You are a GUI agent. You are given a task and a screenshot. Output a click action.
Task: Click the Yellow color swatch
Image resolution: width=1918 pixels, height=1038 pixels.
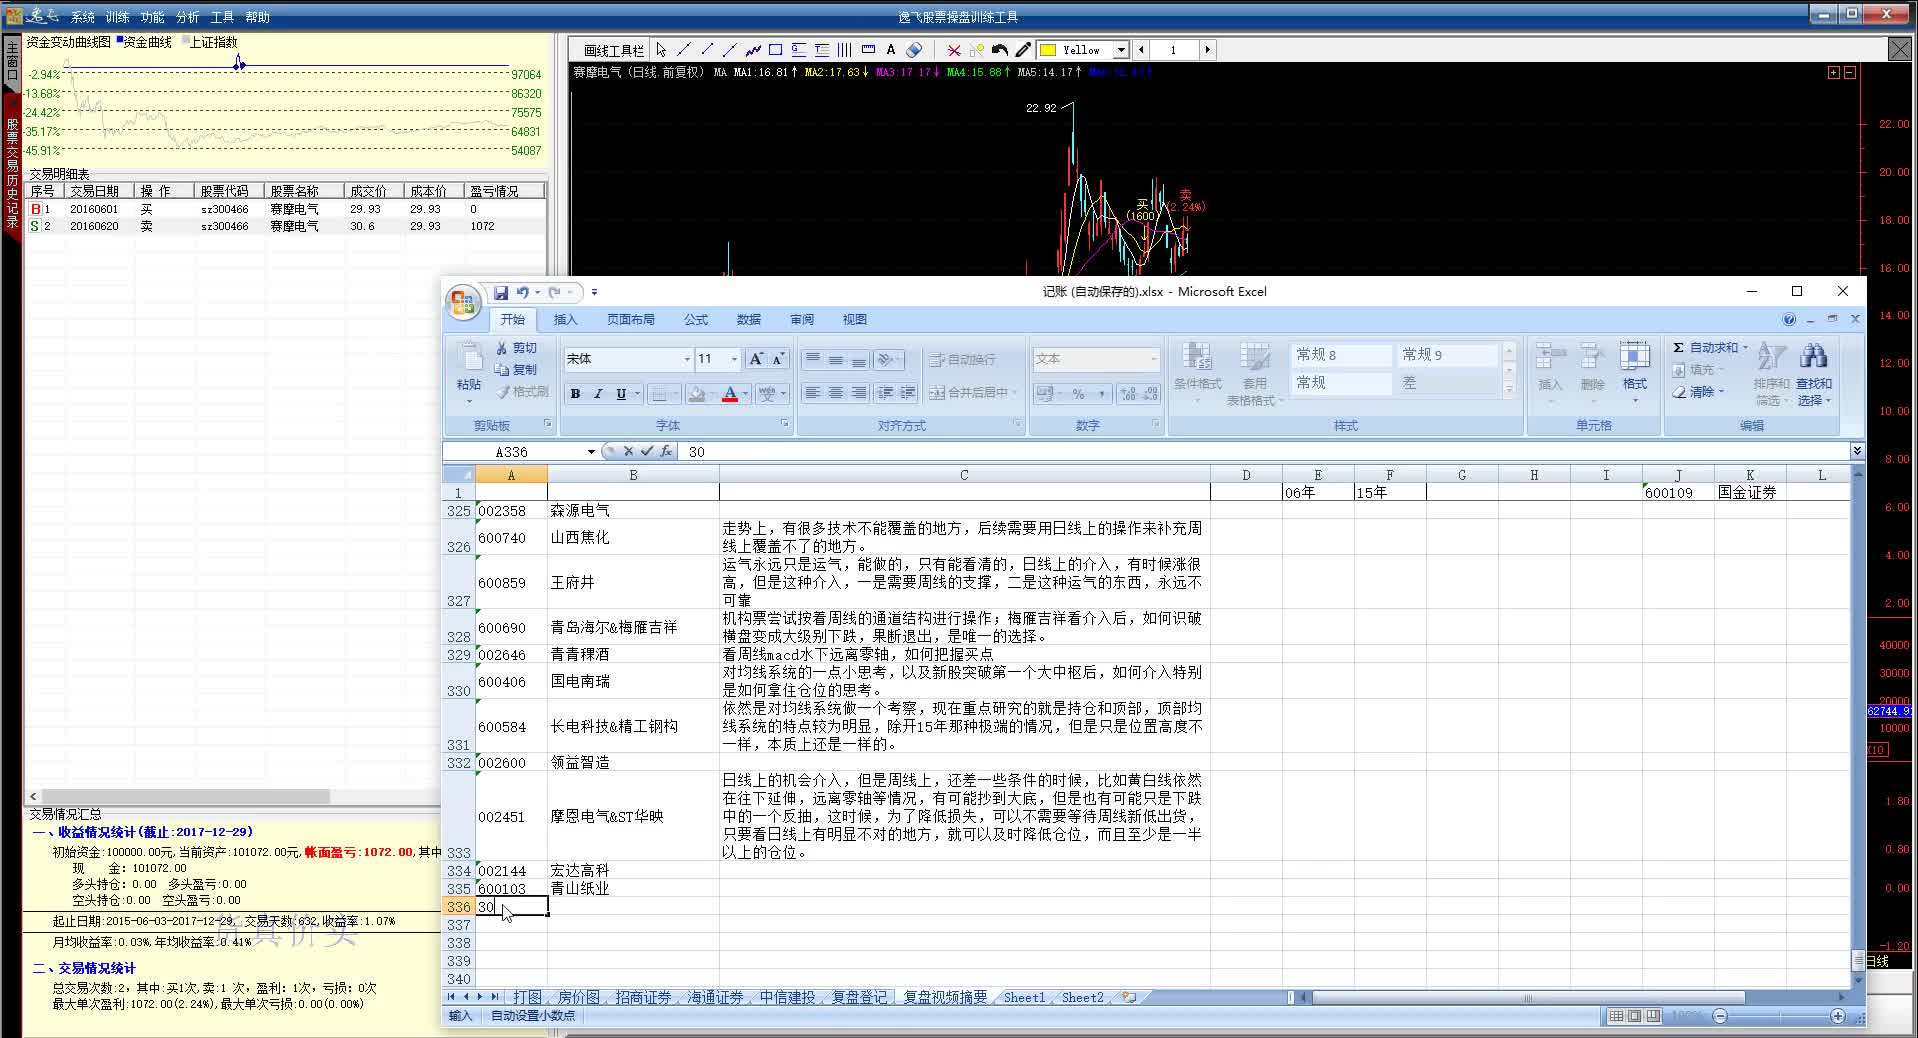[1048, 50]
